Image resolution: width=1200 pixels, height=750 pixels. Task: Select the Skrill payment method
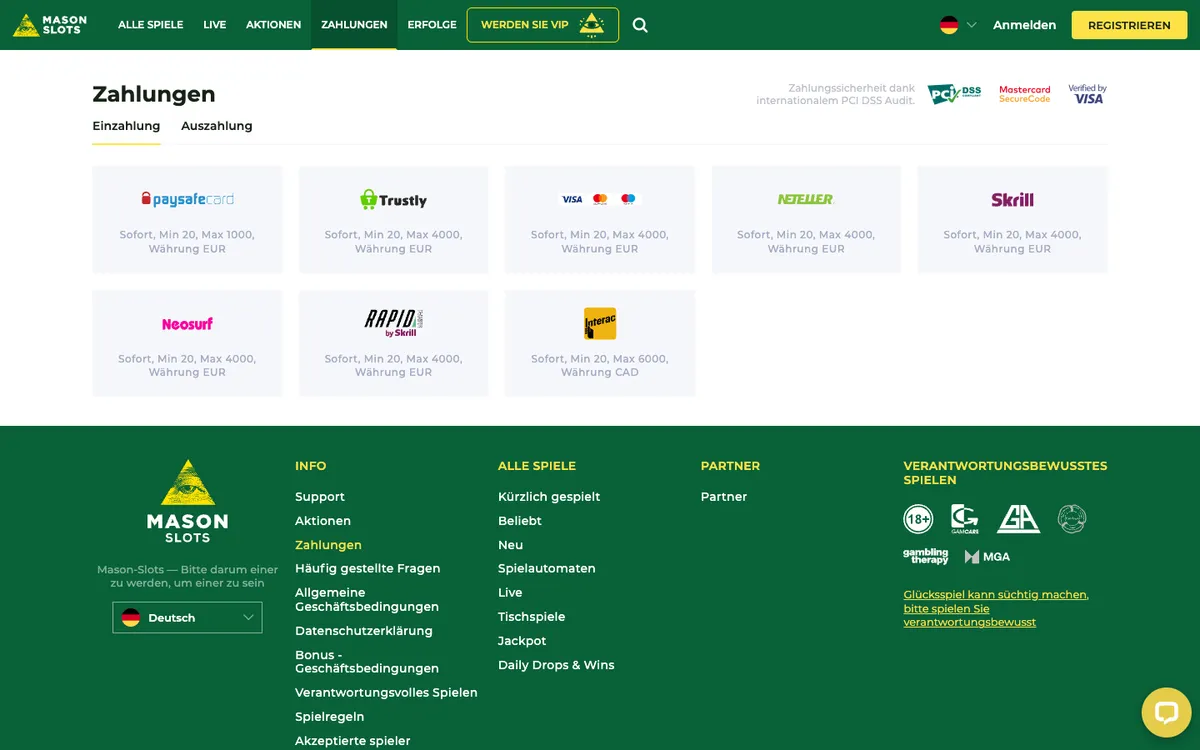1012,220
